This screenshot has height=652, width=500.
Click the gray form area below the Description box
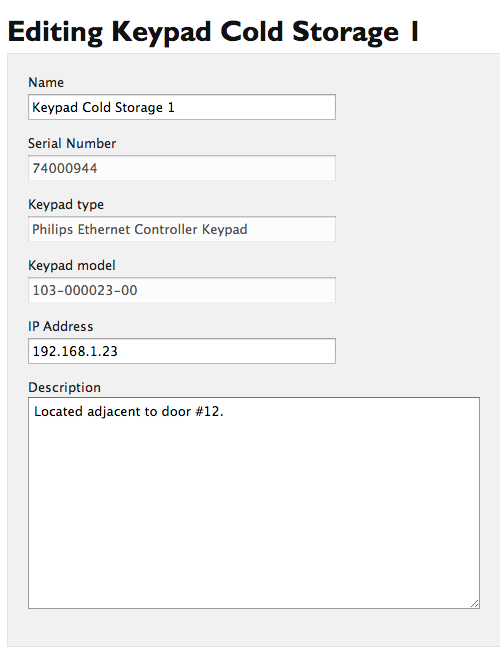(x=254, y=628)
